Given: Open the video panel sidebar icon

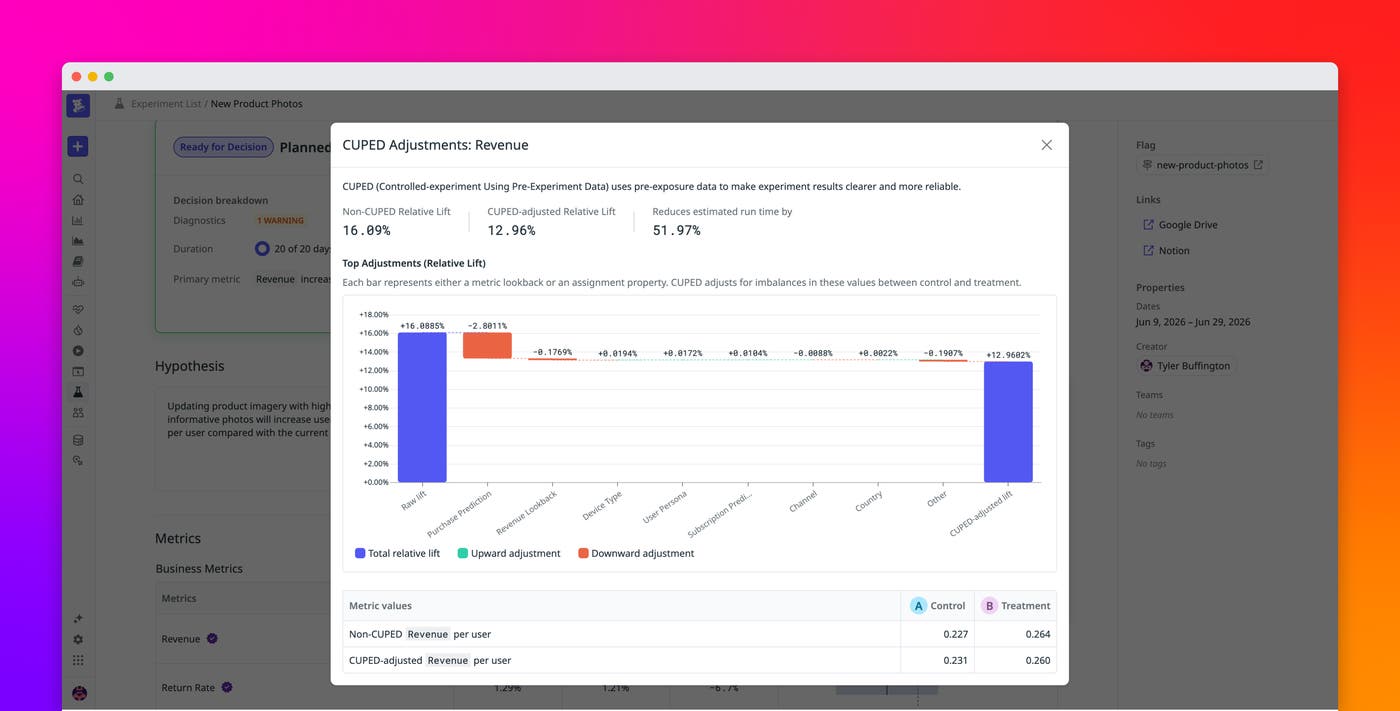Looking at the screenshot, I should tap(78, 371).
